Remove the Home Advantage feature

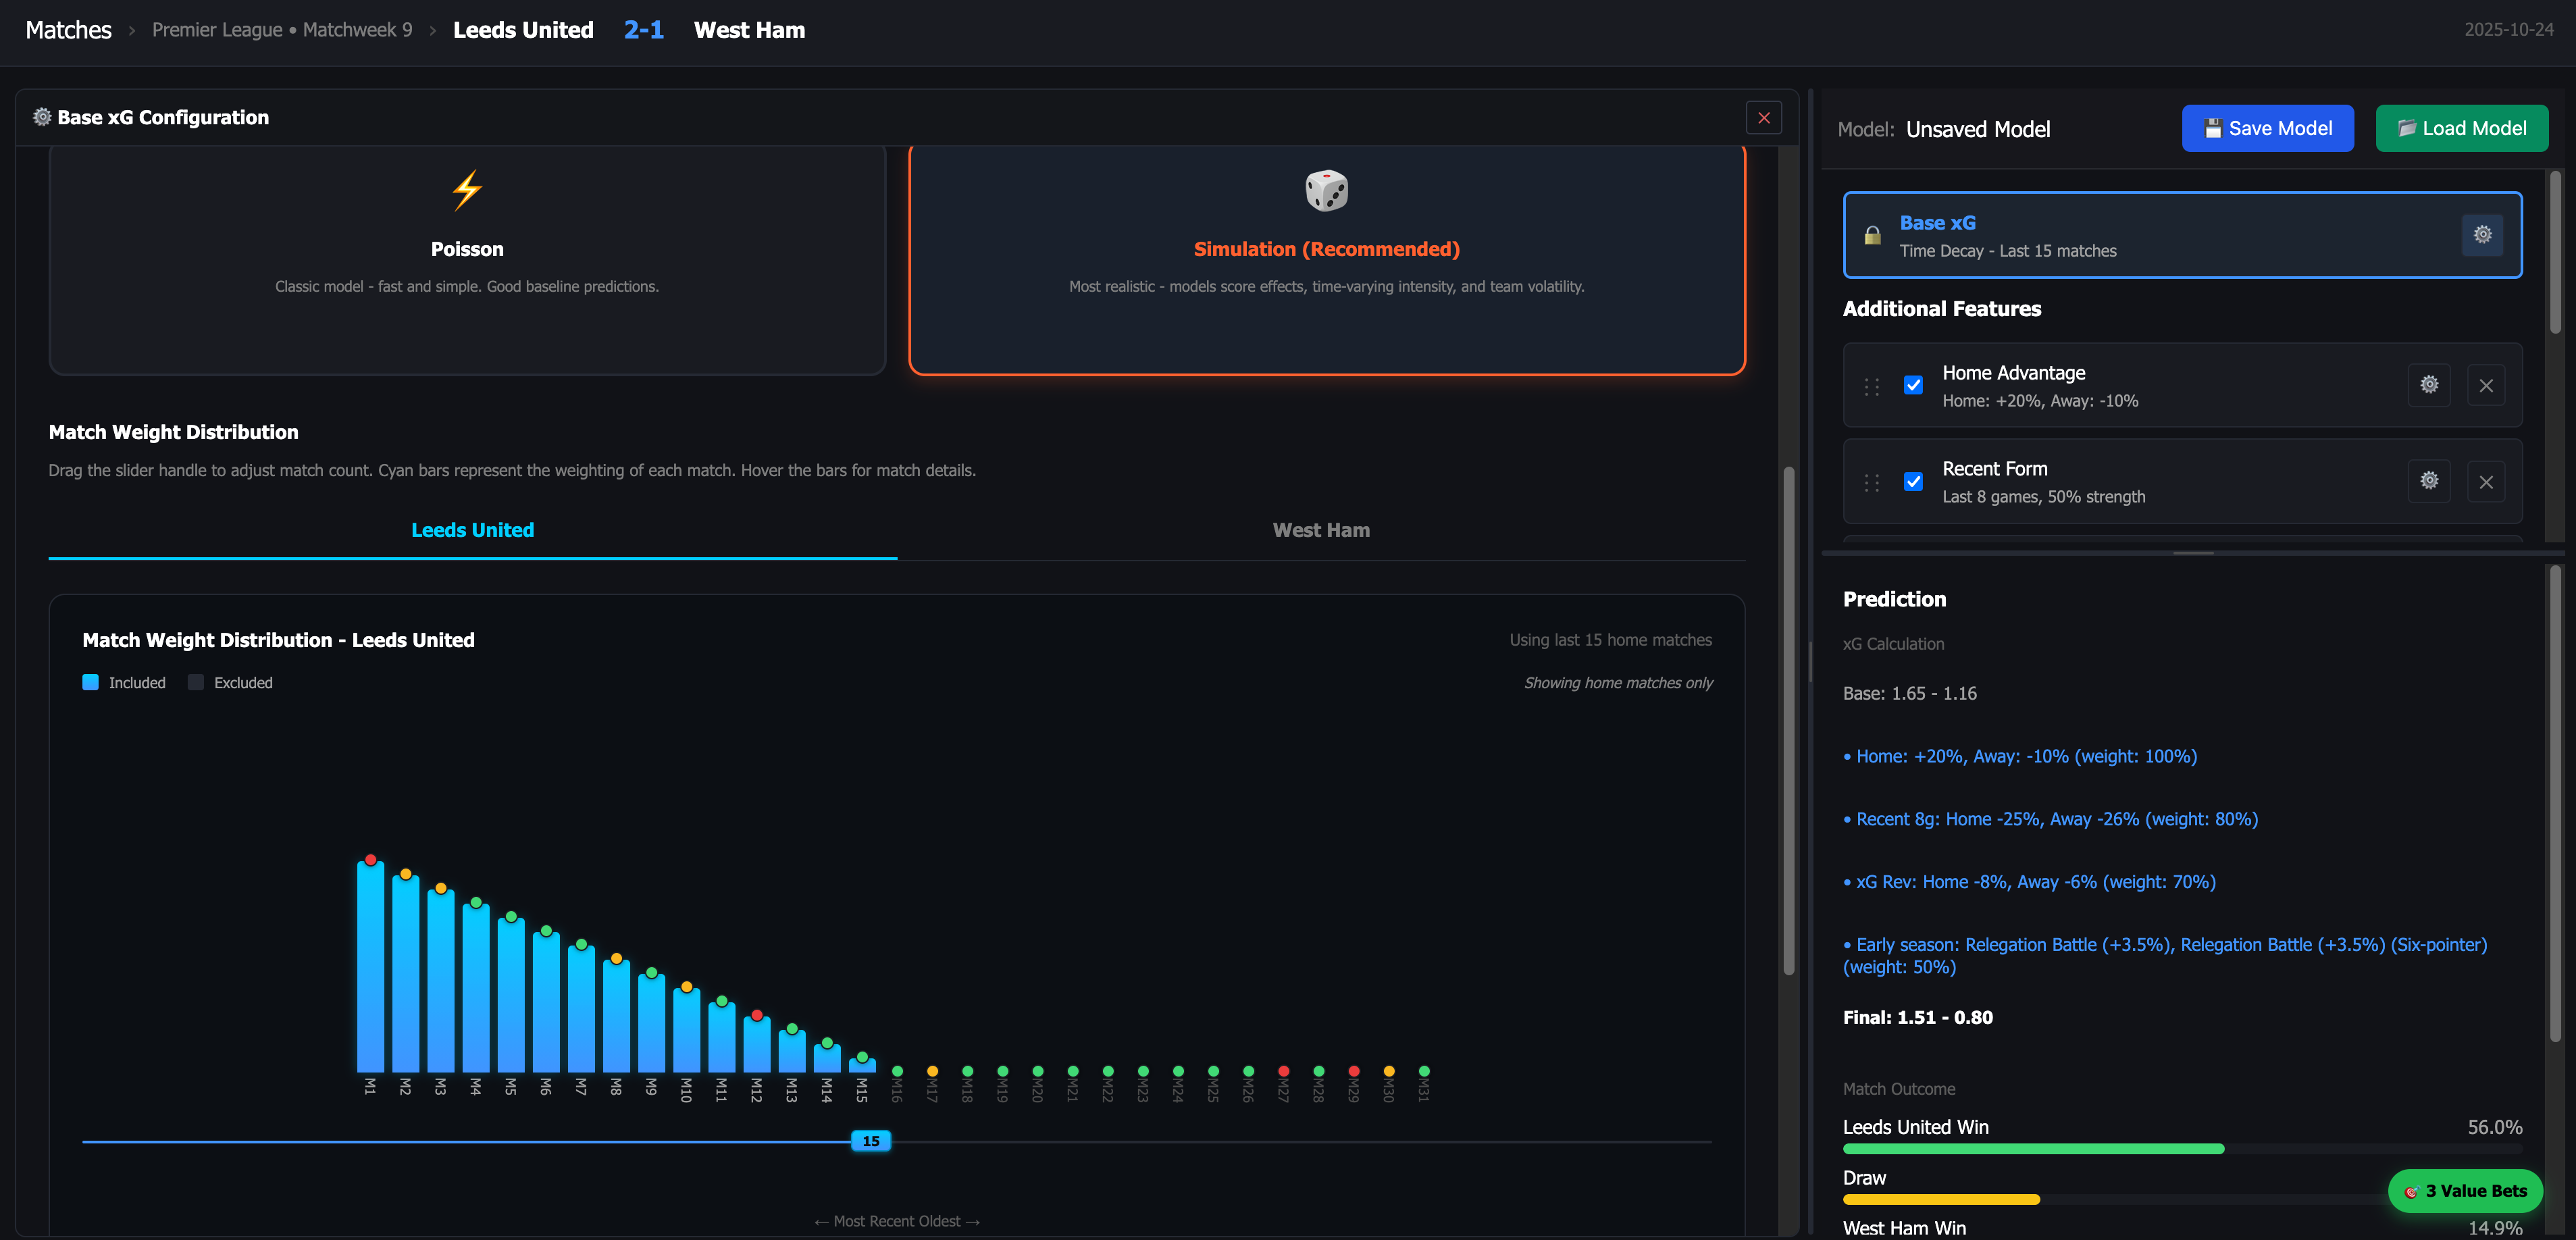click(2487, 384)
